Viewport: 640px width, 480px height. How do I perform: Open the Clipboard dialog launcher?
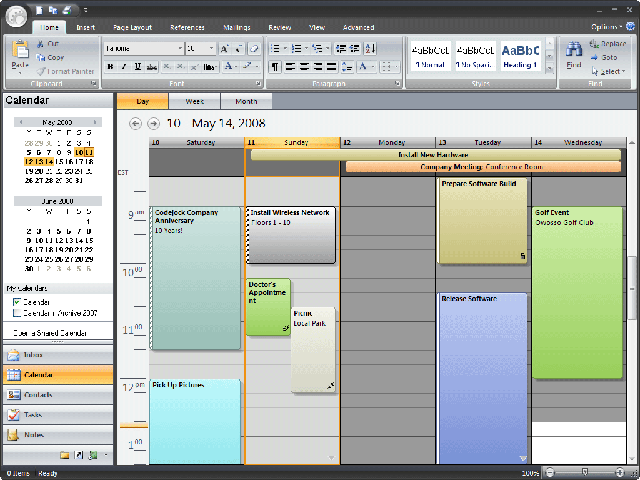pyautogui.click(x=94, y=83)
